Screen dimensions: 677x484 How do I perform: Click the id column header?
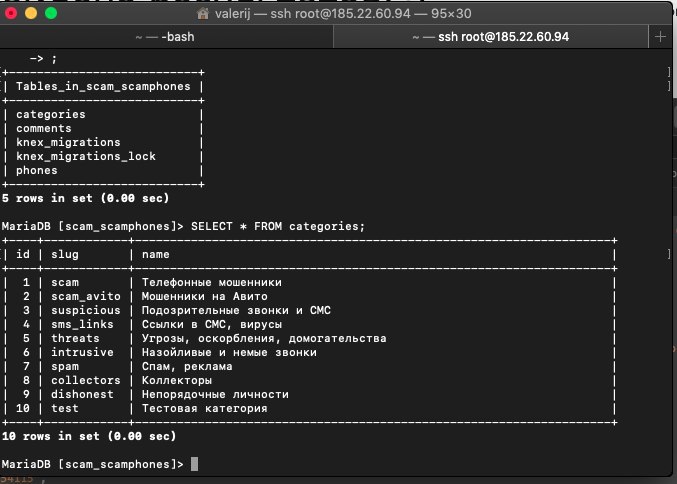tap(23, 254)
